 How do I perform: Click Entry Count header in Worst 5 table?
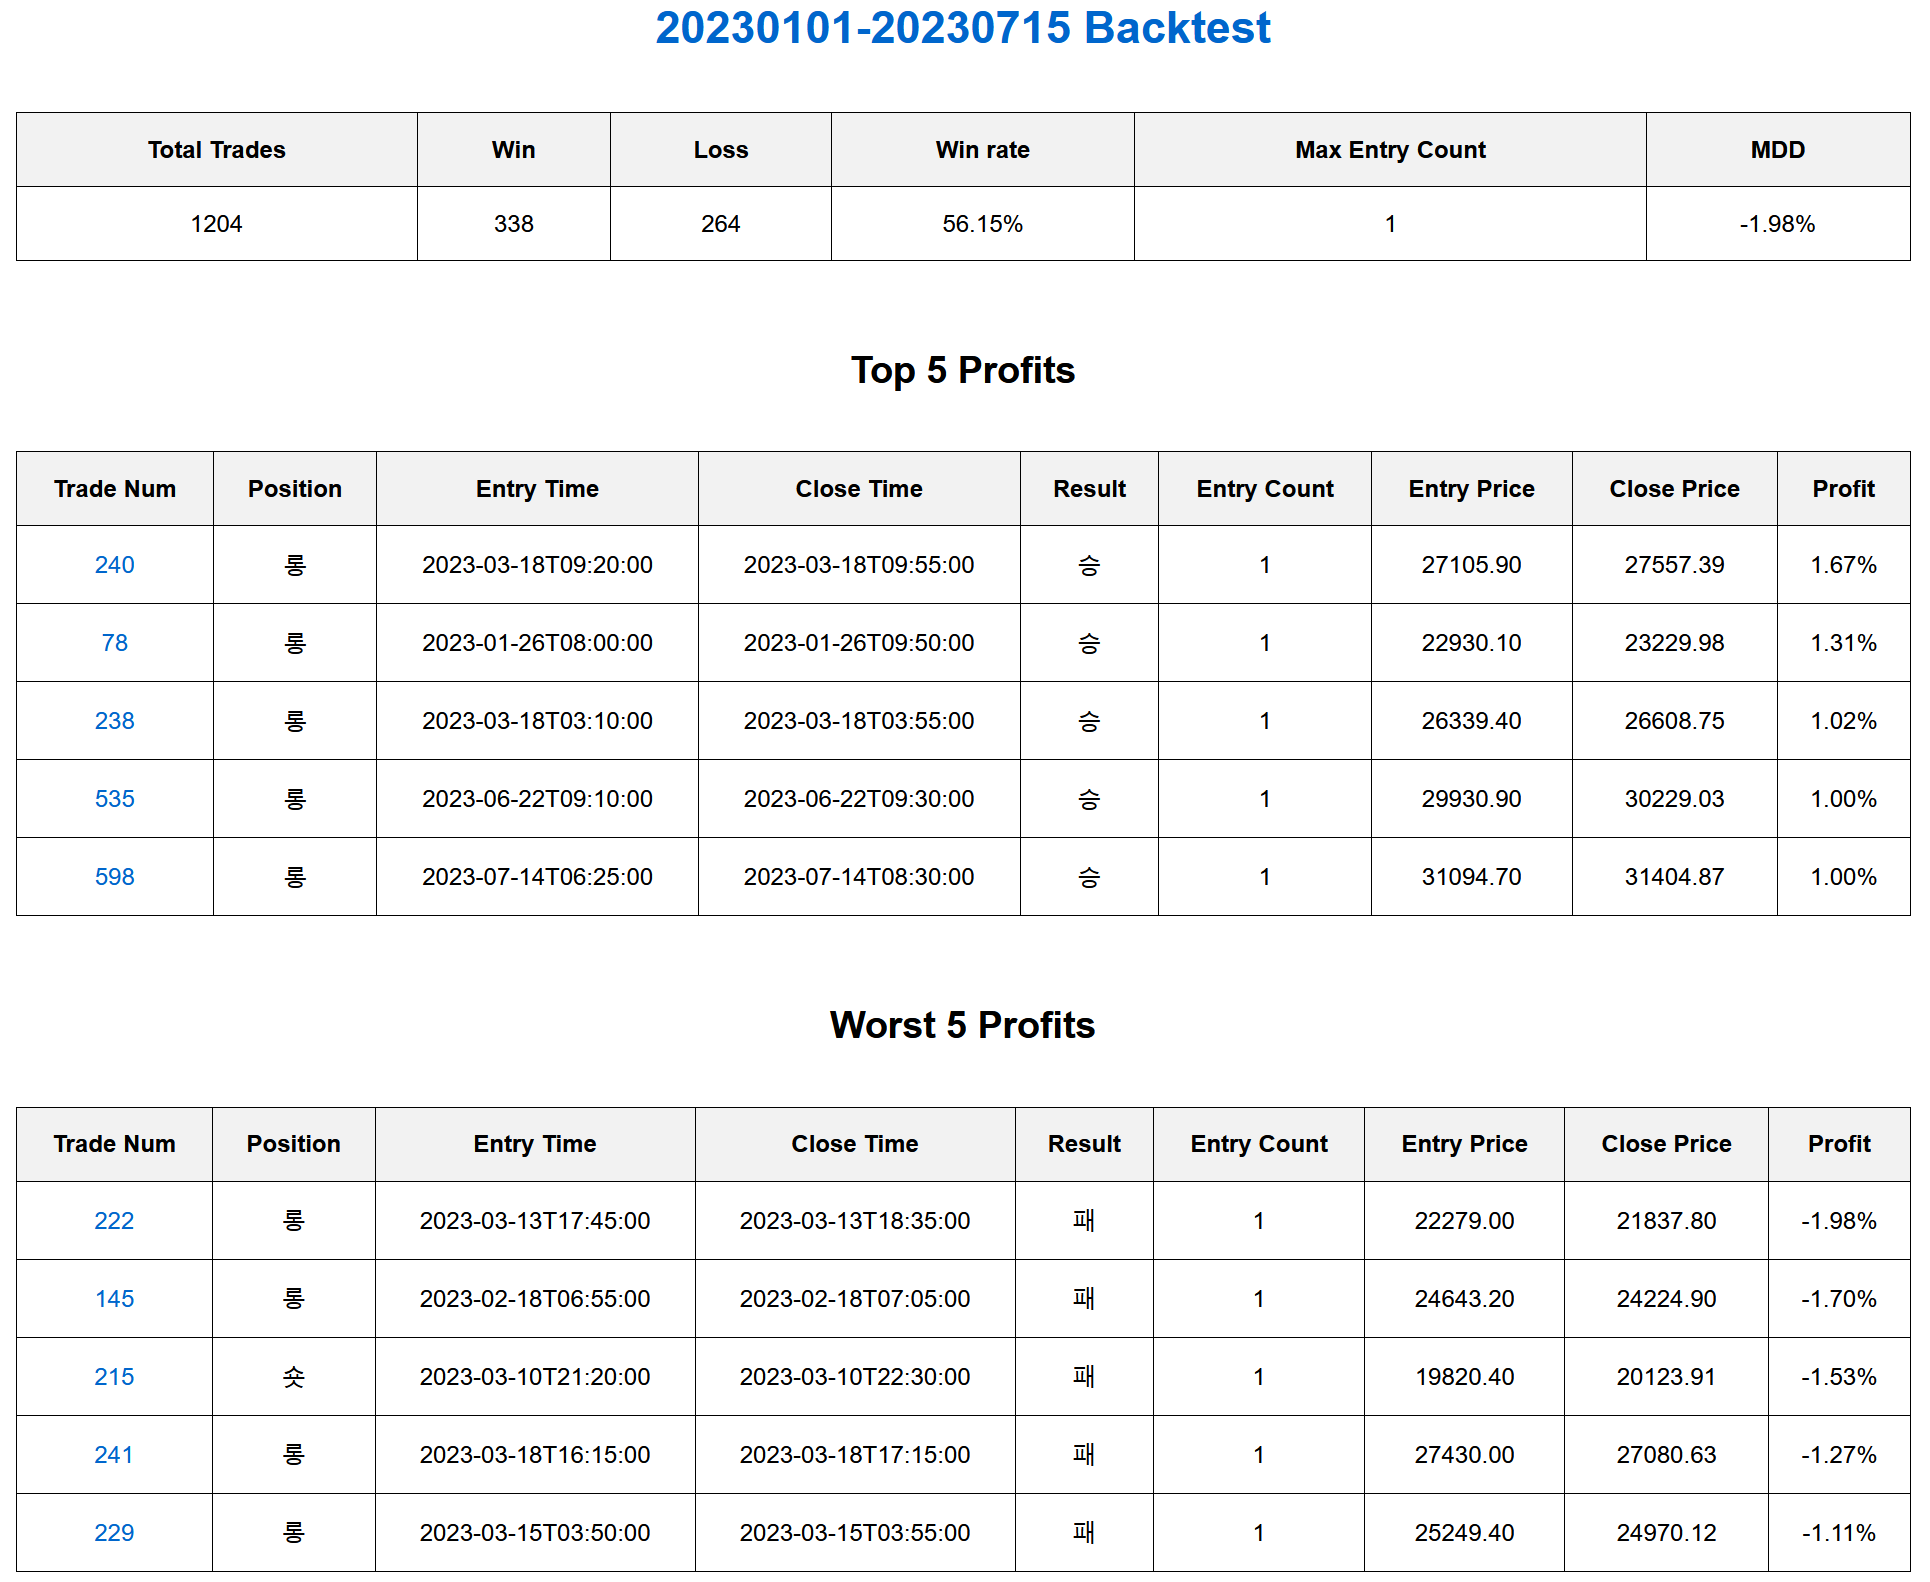click(x=1259, y=1144)
